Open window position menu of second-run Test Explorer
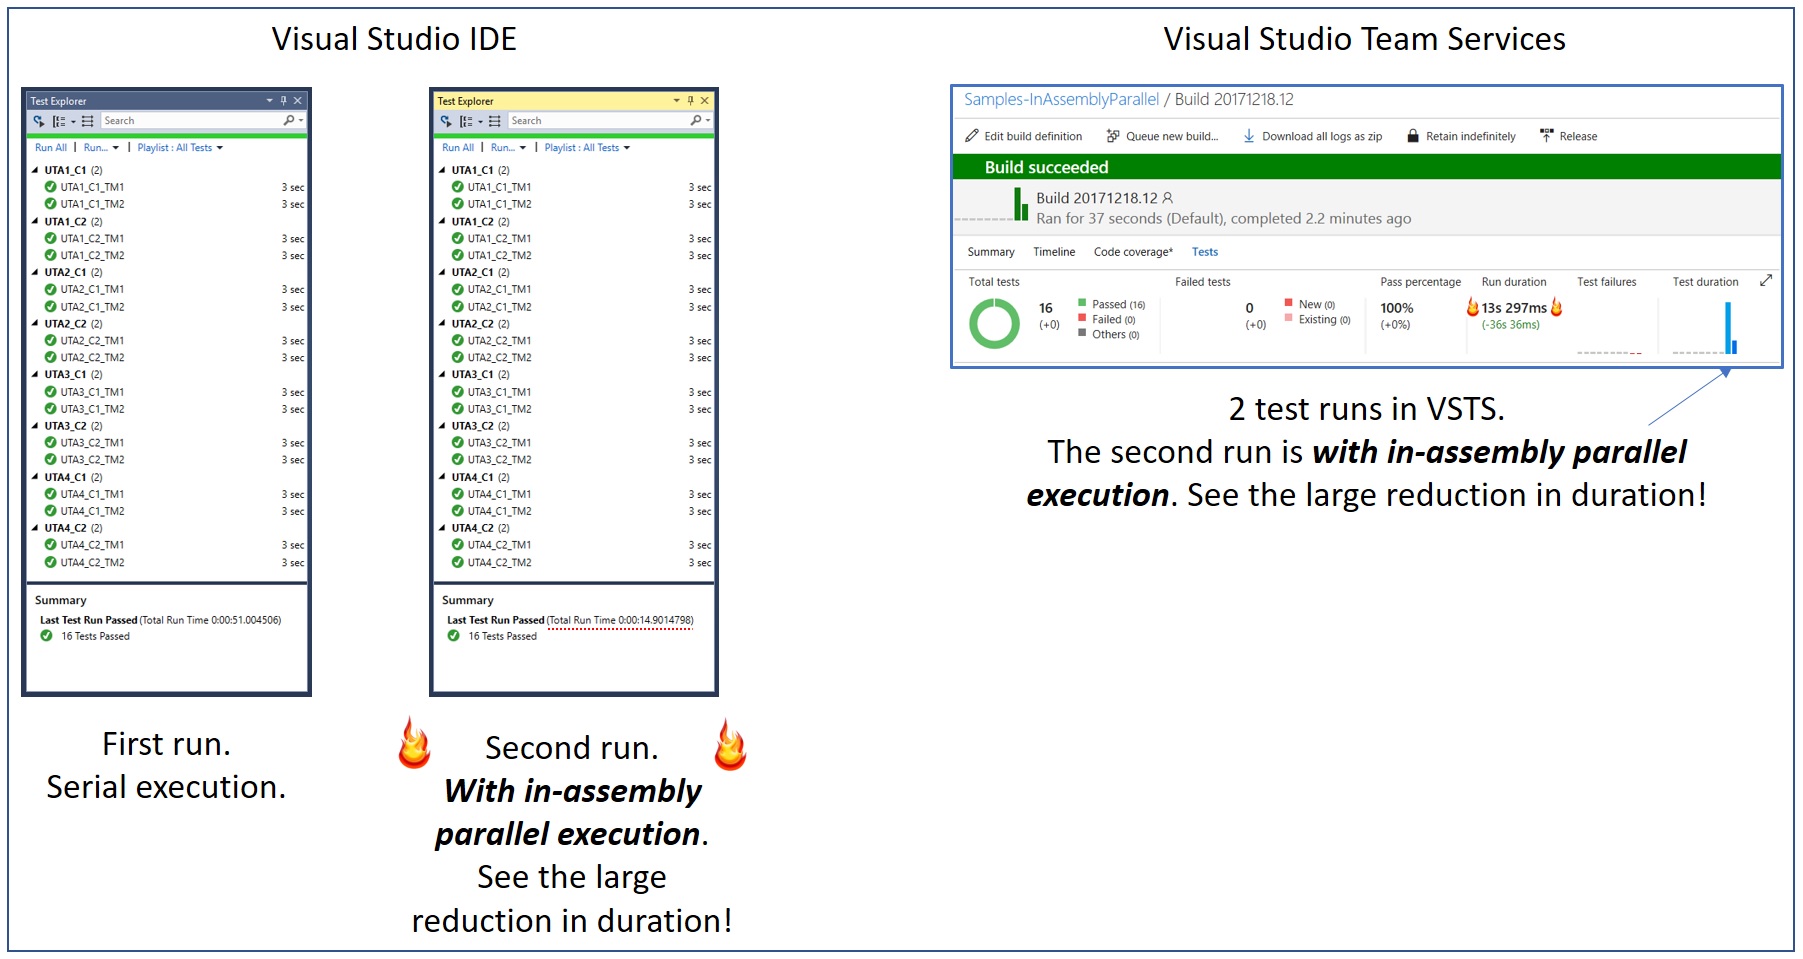This screenshot has height=959, width=1803. click(677, 101)
